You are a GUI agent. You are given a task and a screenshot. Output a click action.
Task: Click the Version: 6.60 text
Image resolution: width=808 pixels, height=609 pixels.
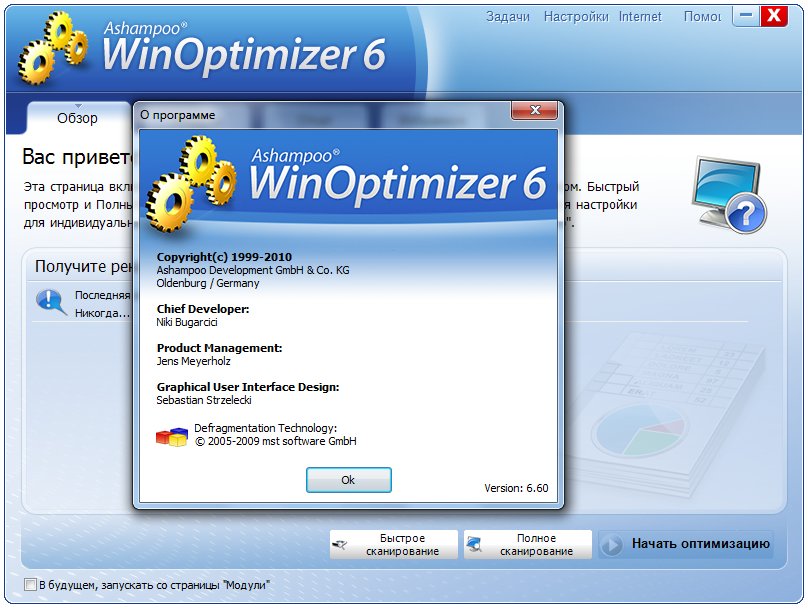pyautogui.click(x=516, y=488)
